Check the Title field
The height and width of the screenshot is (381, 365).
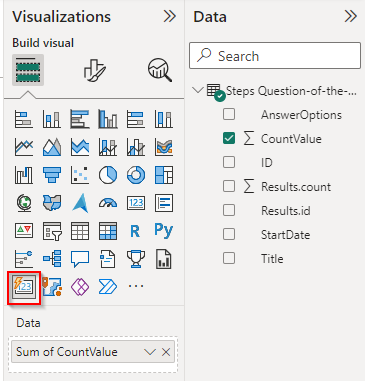229,258
